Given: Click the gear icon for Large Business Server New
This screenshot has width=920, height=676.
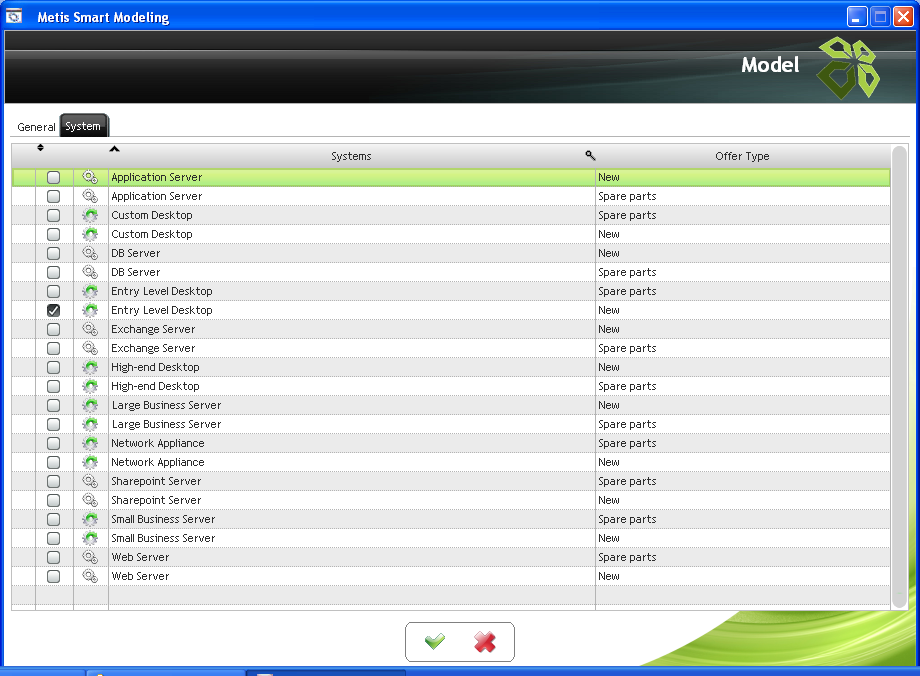Looking at the screenshot, I should [90, 405].
